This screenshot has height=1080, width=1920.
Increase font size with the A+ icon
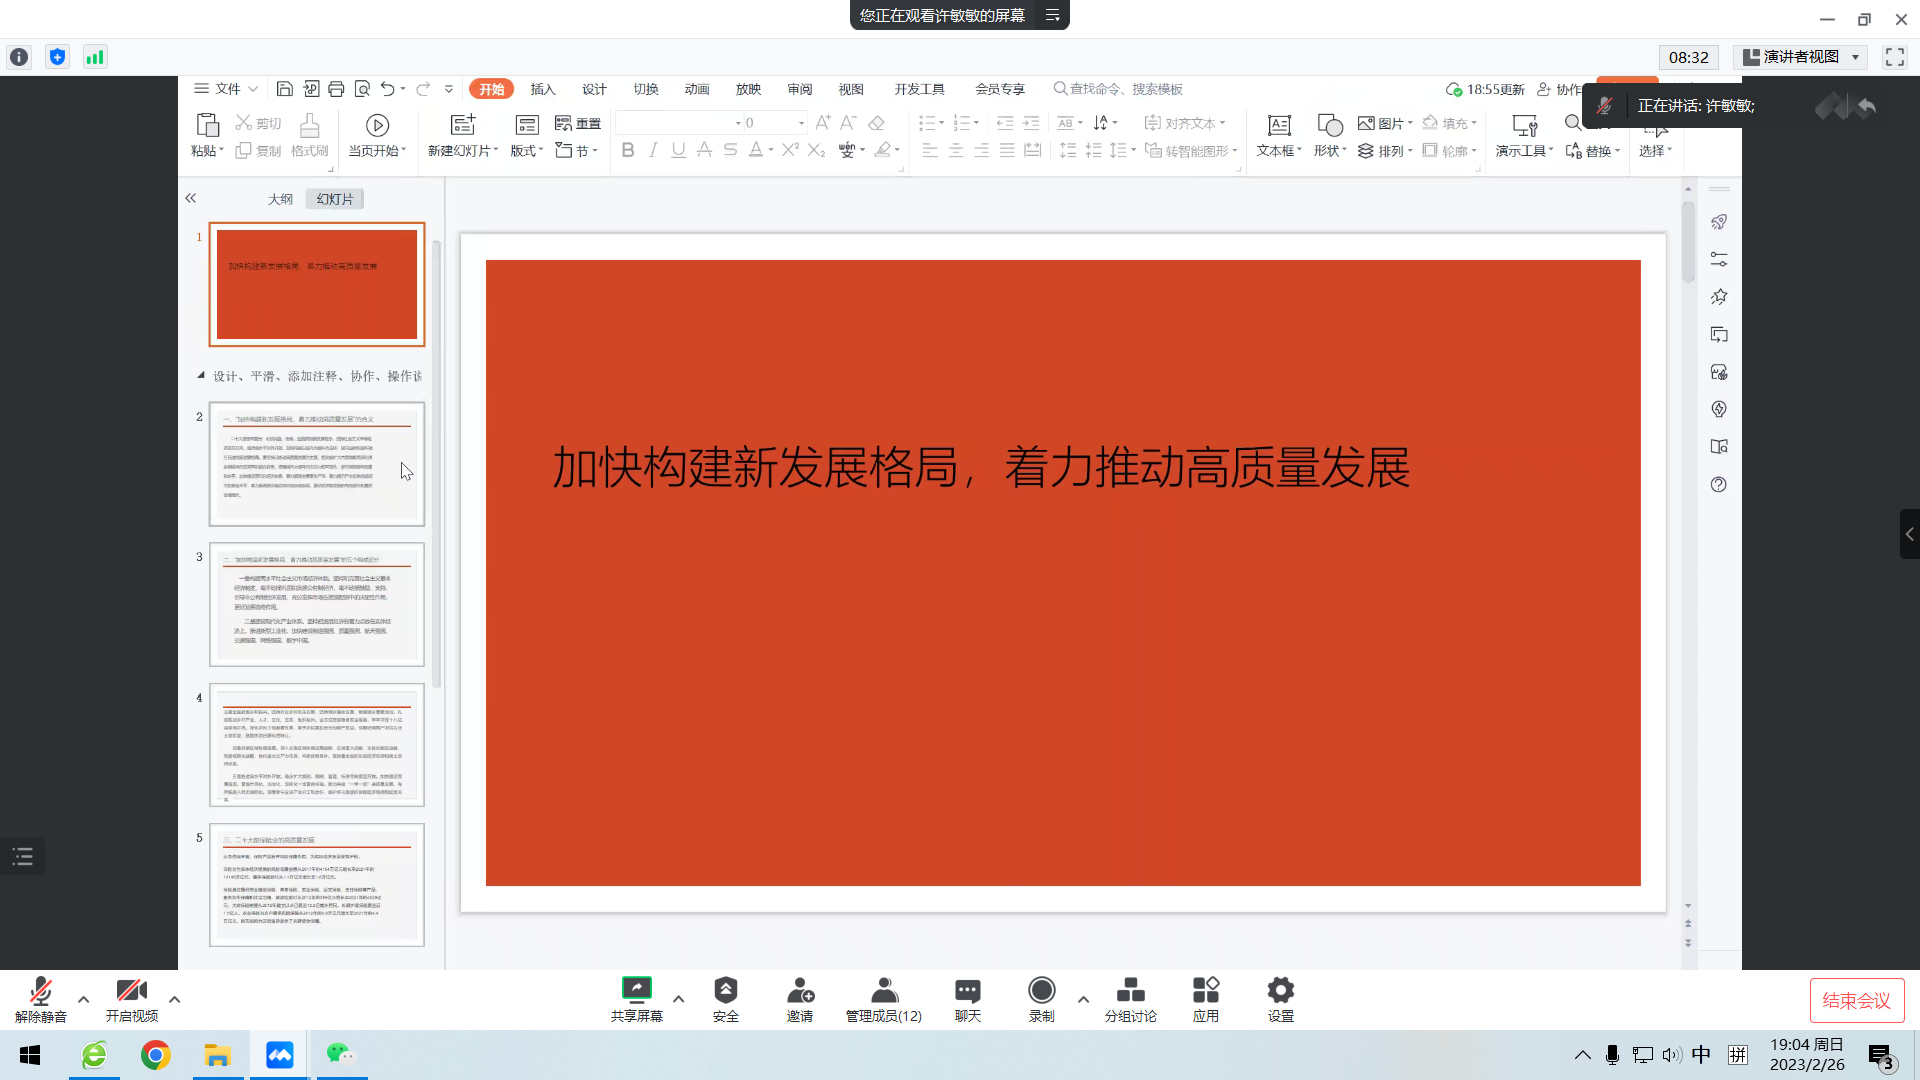(823, 123)
